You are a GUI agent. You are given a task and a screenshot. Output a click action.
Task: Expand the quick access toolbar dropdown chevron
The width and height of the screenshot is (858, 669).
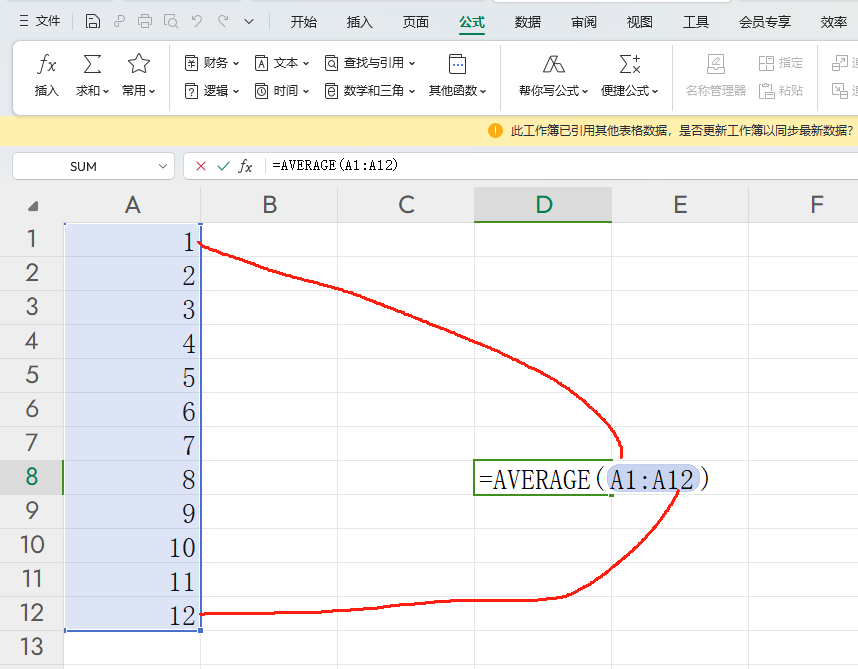point(249,22)
